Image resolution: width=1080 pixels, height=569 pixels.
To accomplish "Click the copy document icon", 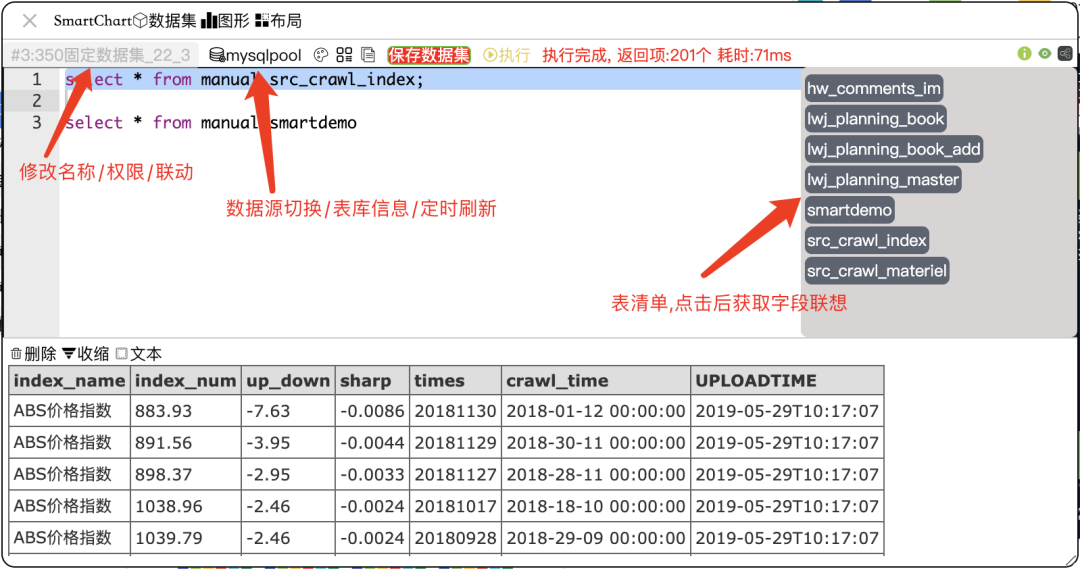I will click(x=368, y=55).
